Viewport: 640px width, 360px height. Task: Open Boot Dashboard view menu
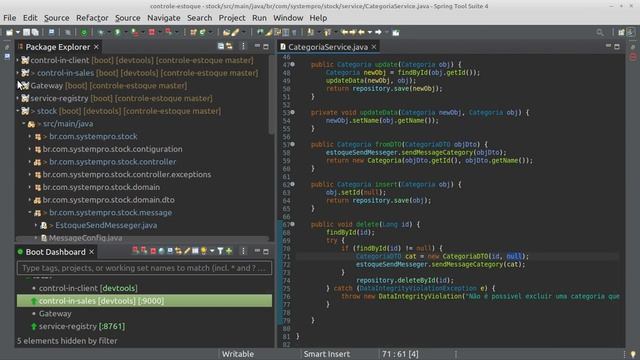coord(243,251)
